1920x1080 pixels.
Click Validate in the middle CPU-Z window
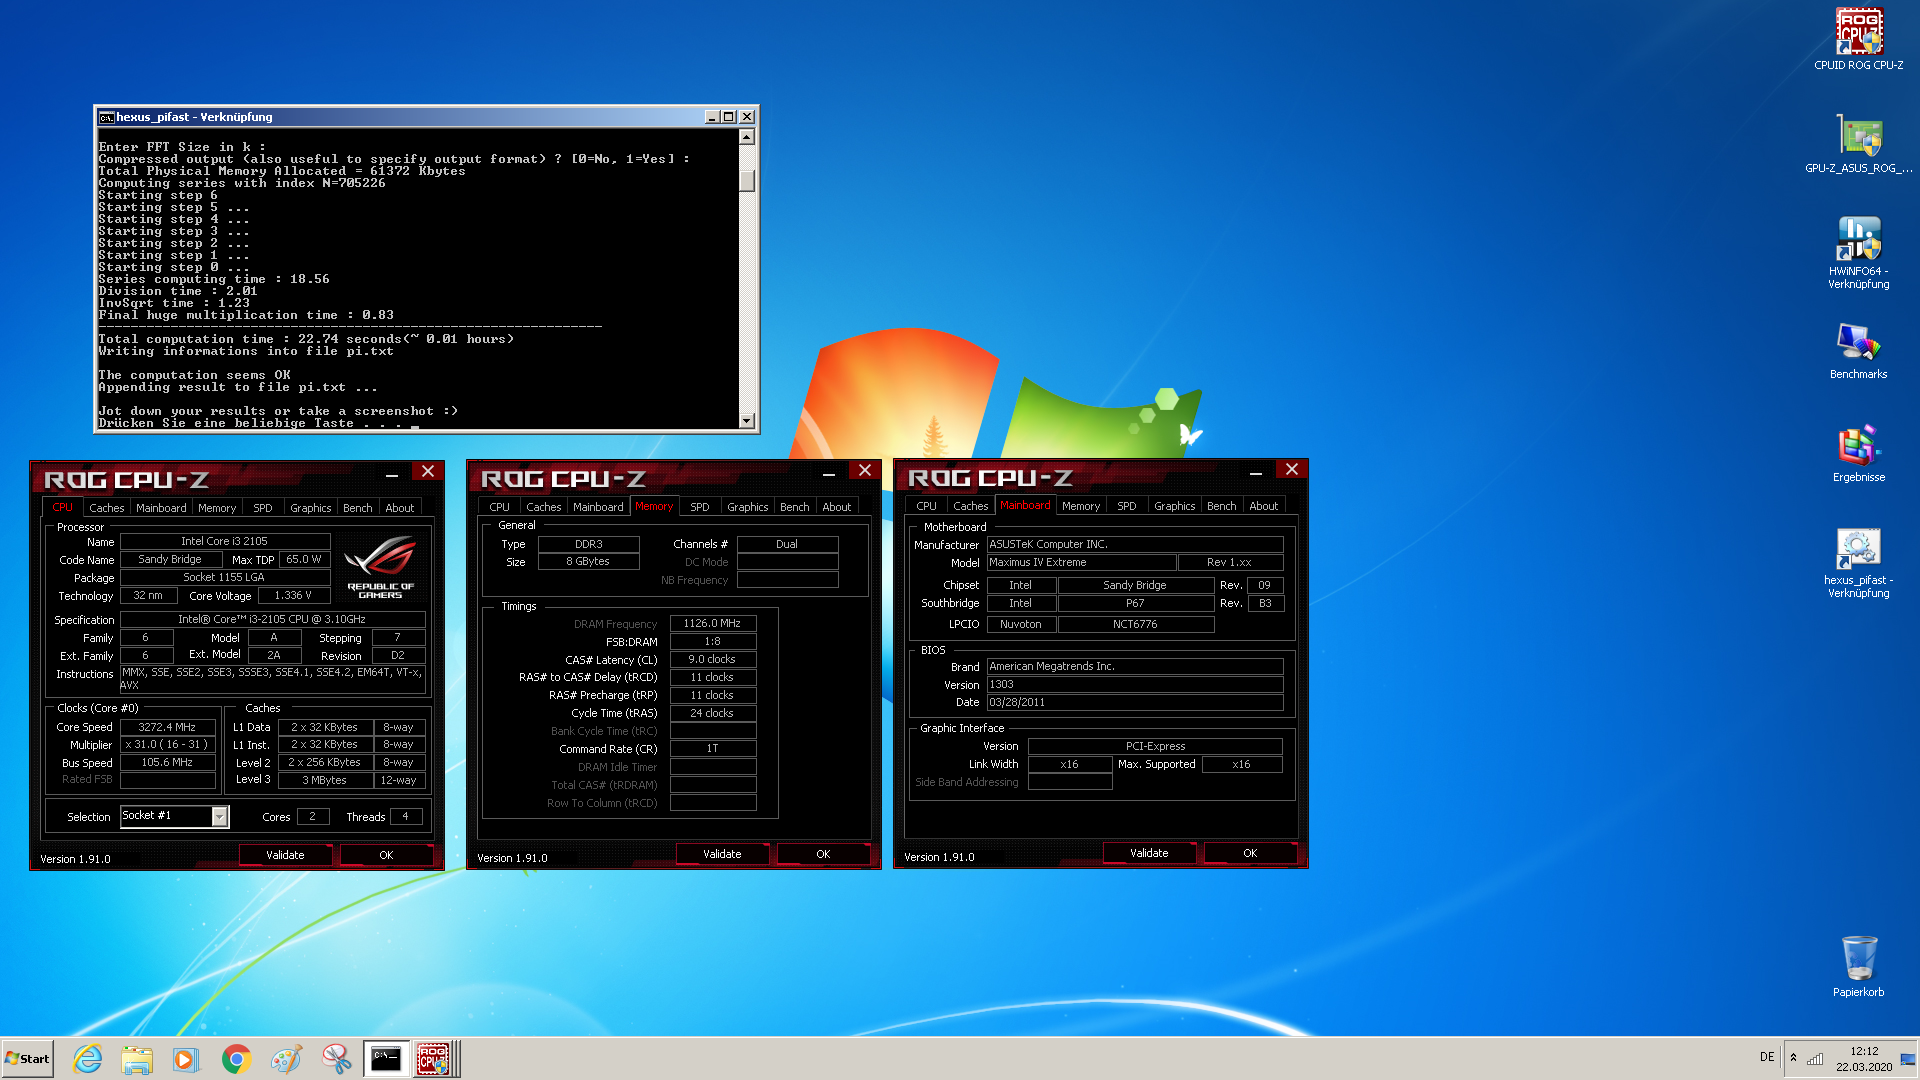(x=722, y=854)
